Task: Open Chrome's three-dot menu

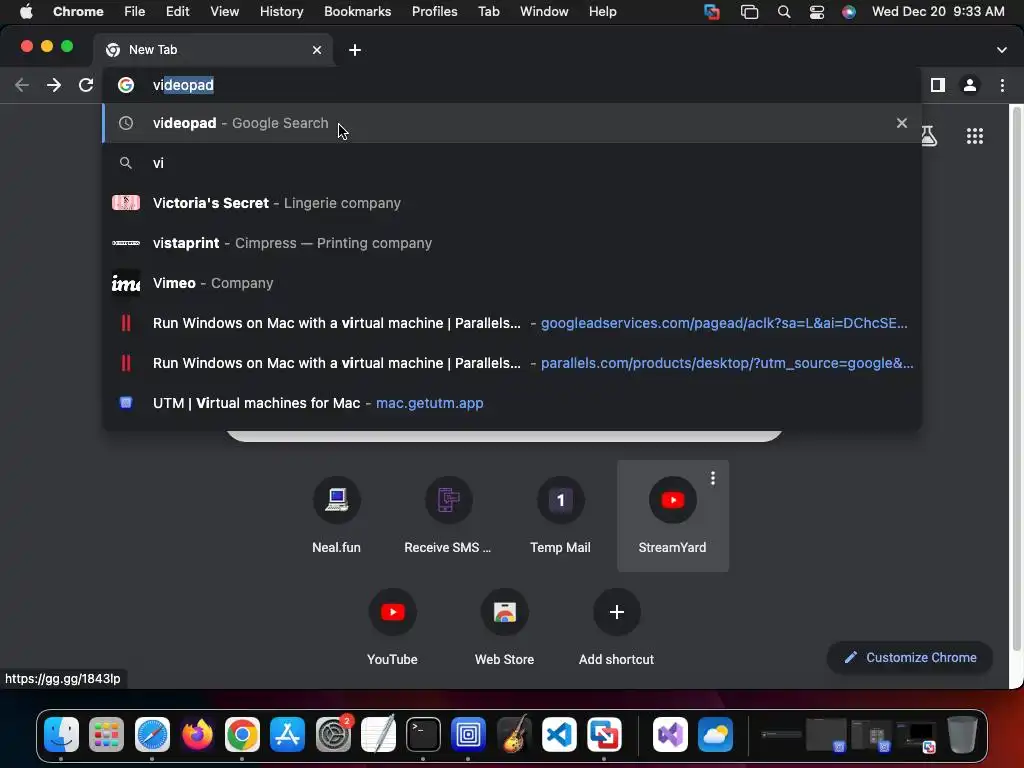Action: point(1002,85)
